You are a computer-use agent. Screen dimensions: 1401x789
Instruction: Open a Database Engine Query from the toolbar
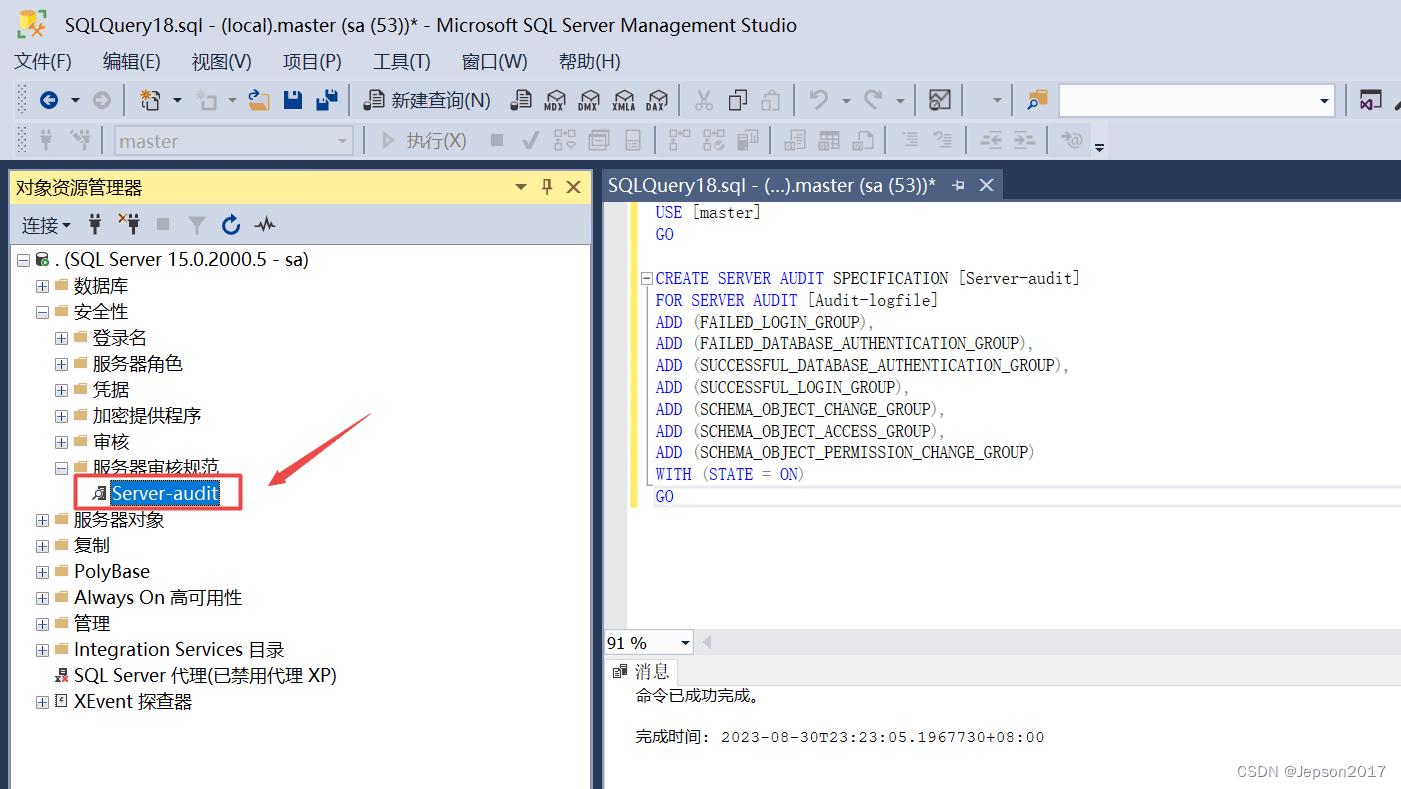521,100
